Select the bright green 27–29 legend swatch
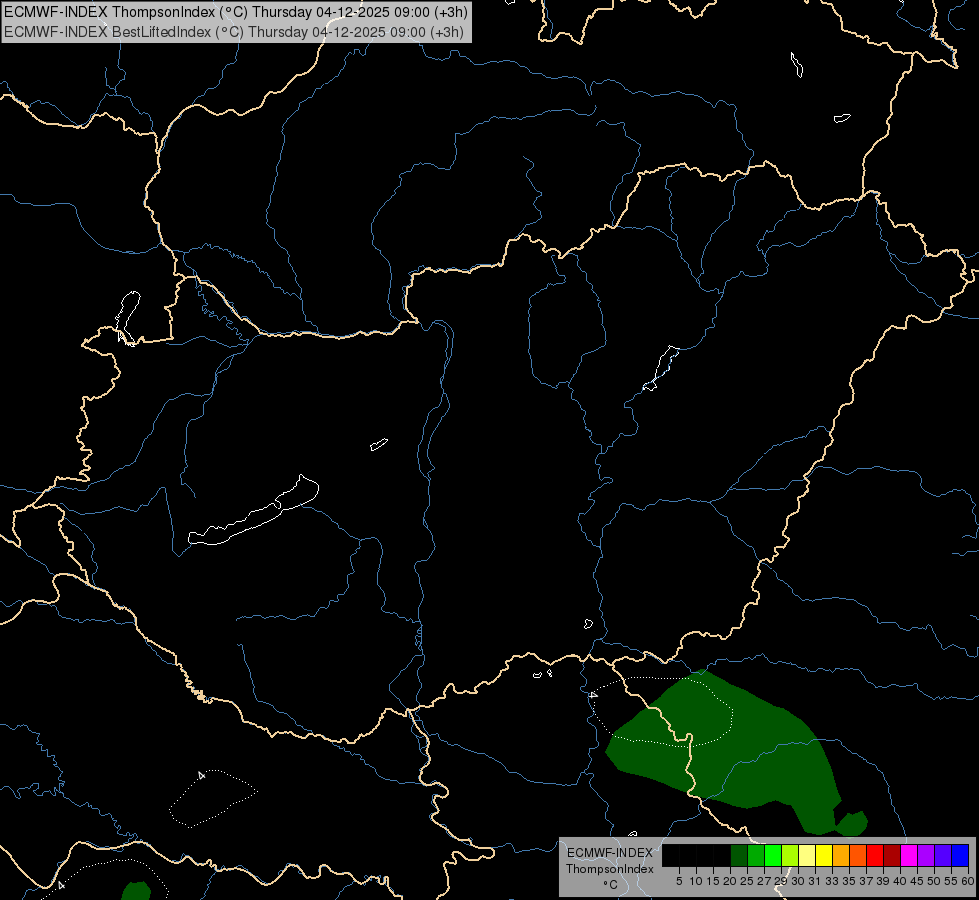 click(773, 856)
